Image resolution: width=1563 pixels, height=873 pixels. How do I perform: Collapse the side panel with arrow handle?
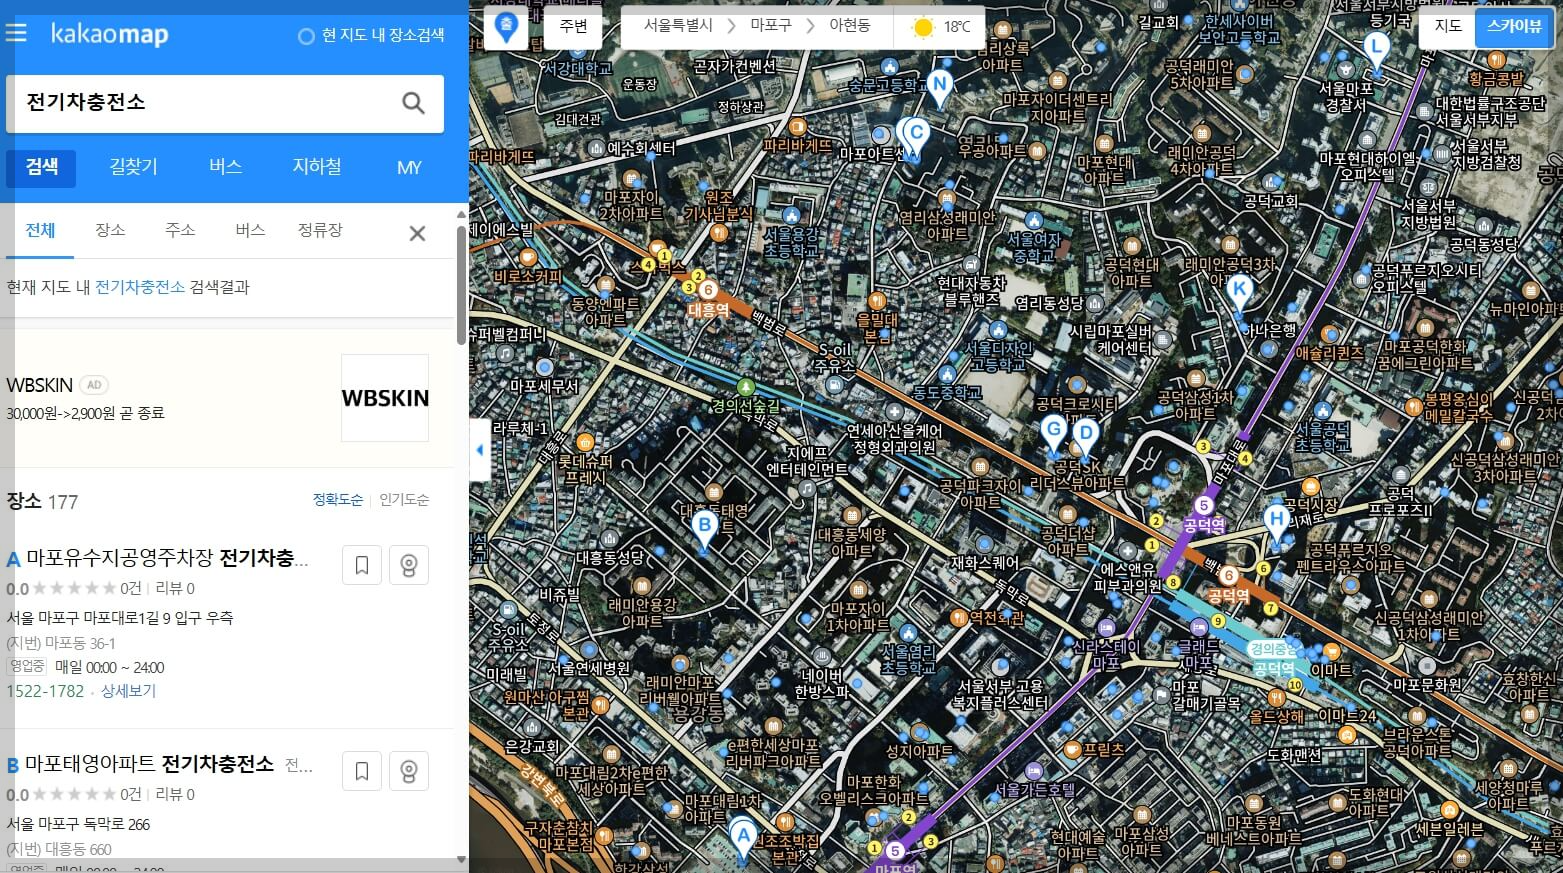tap(480, 450)
